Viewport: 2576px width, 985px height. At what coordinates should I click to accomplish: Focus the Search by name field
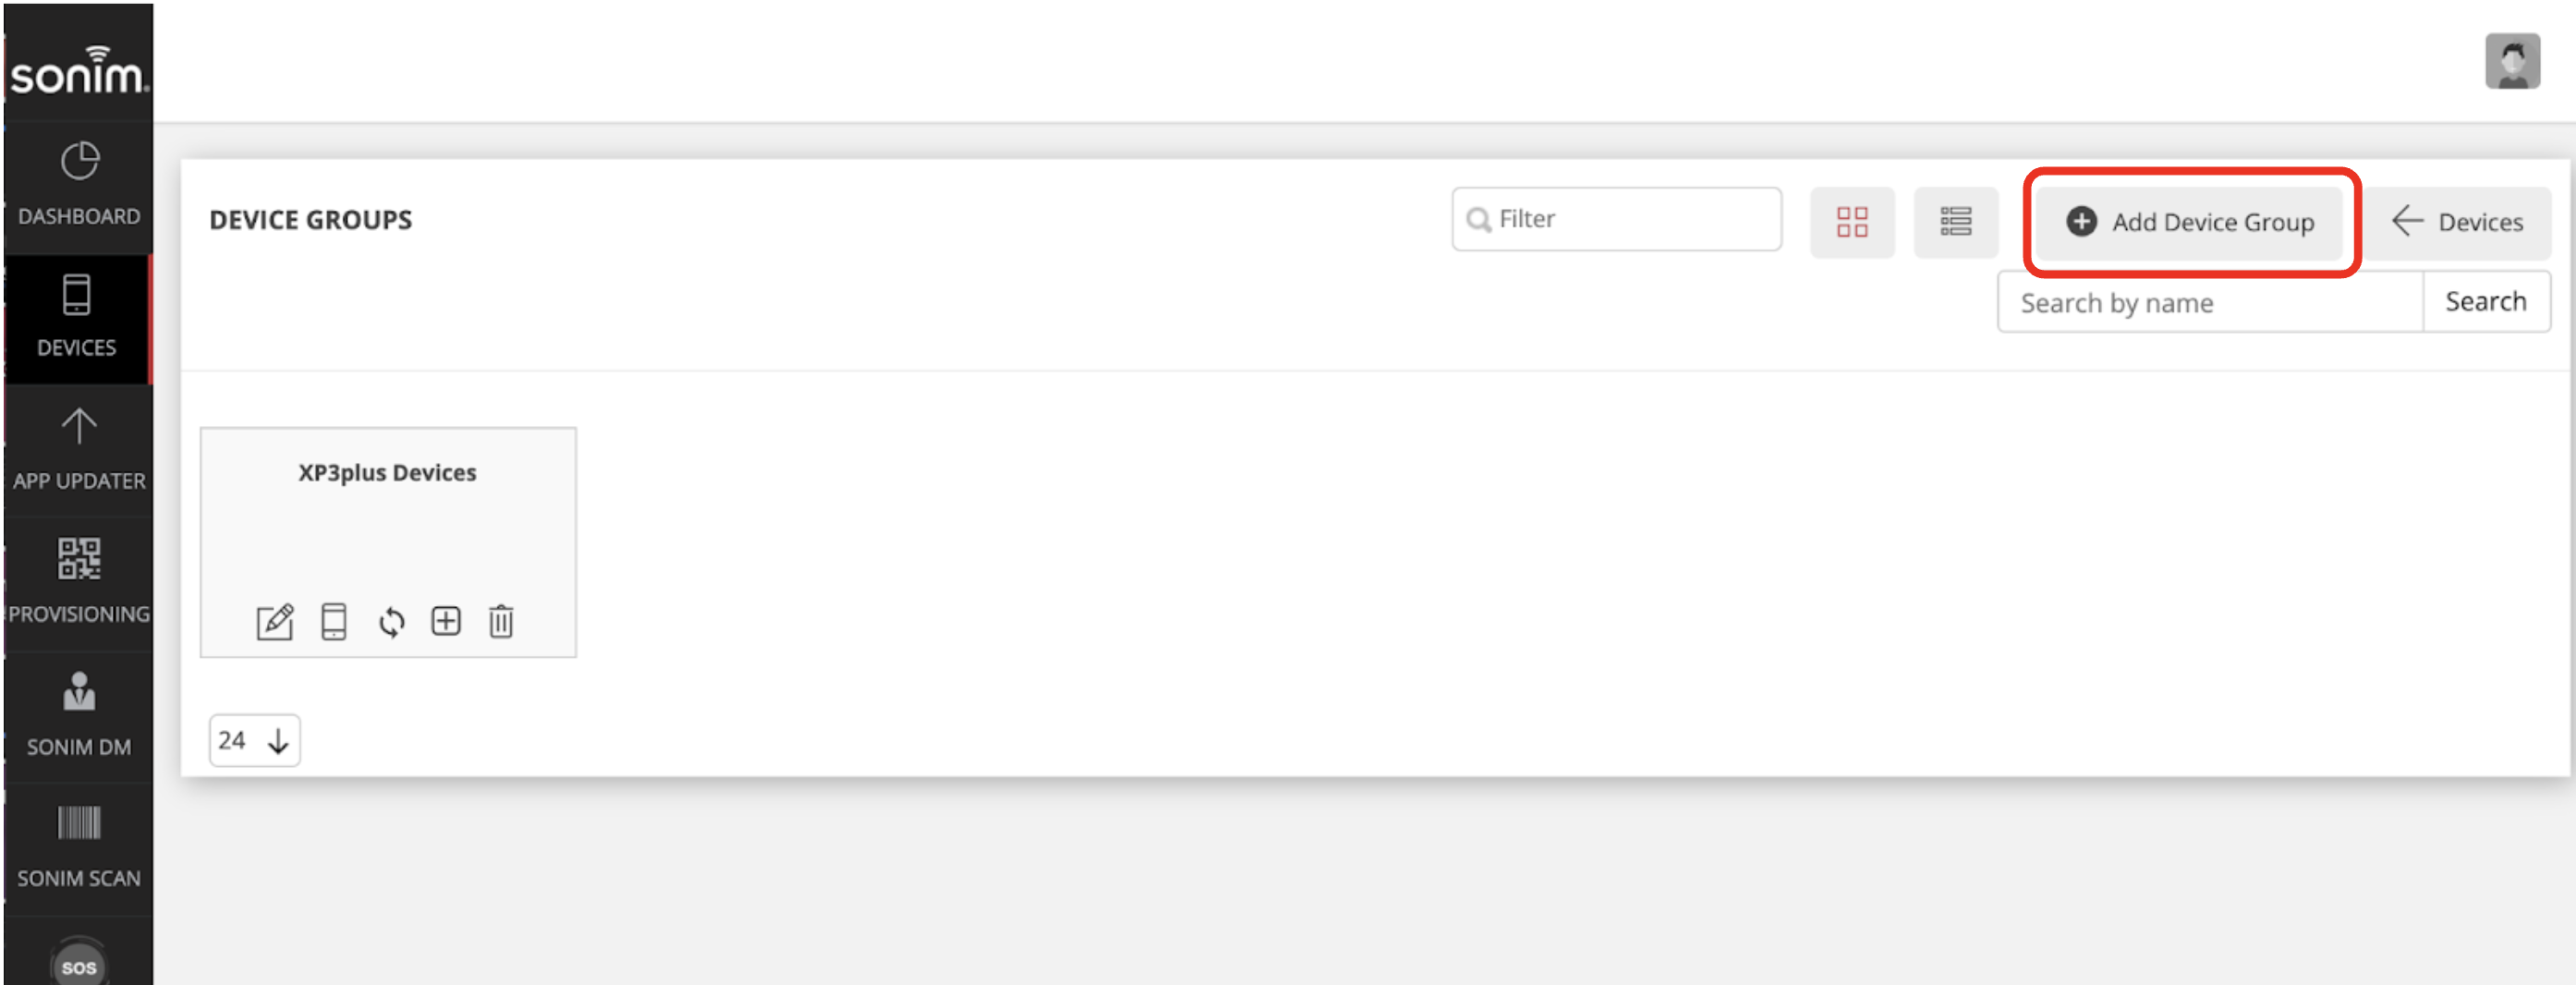[2210, 302]
